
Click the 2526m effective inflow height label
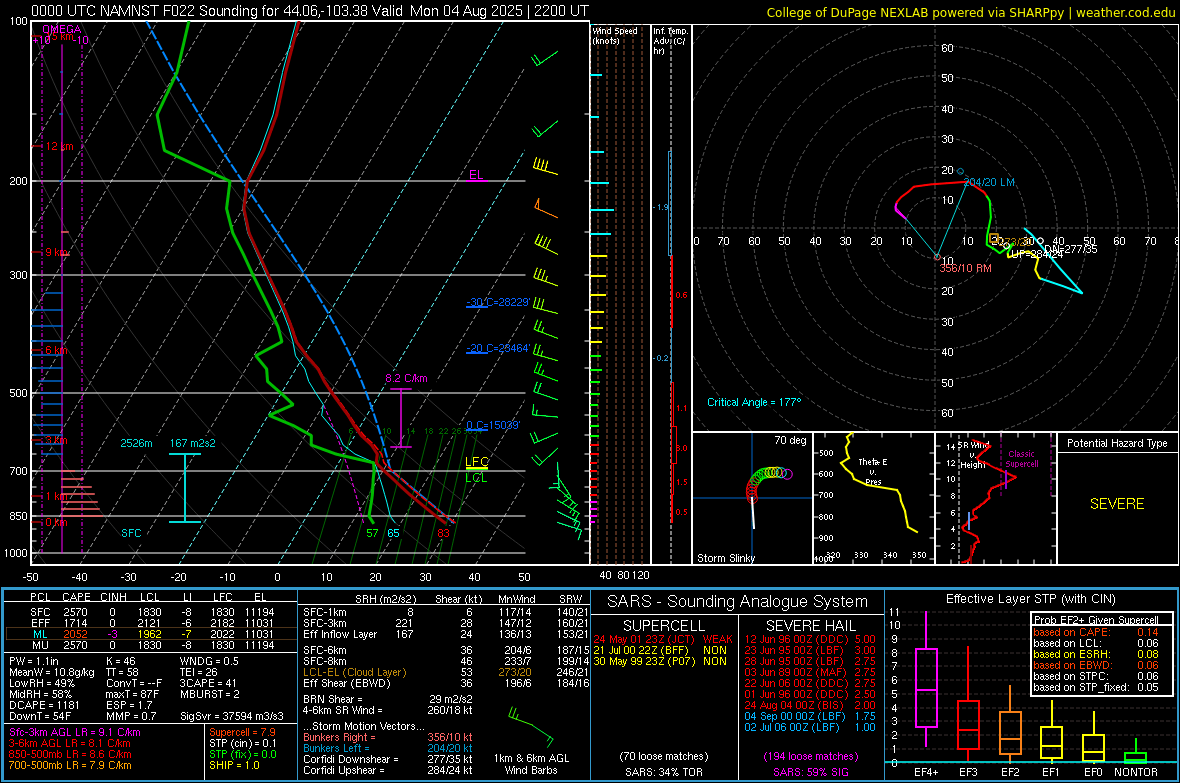coord(136,443)
